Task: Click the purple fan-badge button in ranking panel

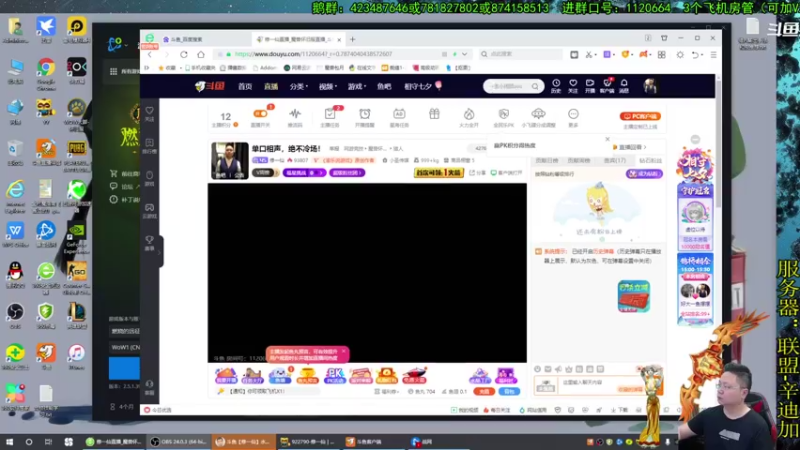Action: point(644,174)
